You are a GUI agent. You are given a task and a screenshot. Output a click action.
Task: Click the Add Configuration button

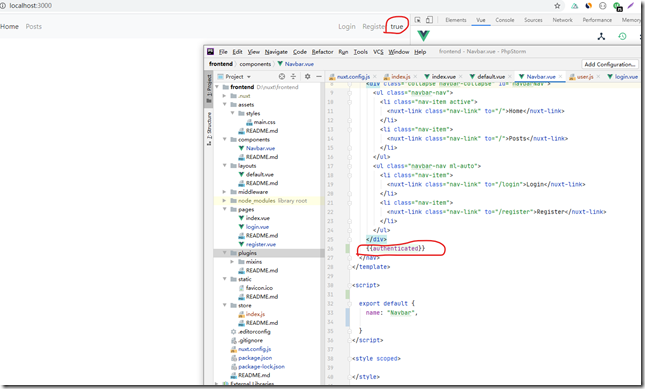coord(610,64)
